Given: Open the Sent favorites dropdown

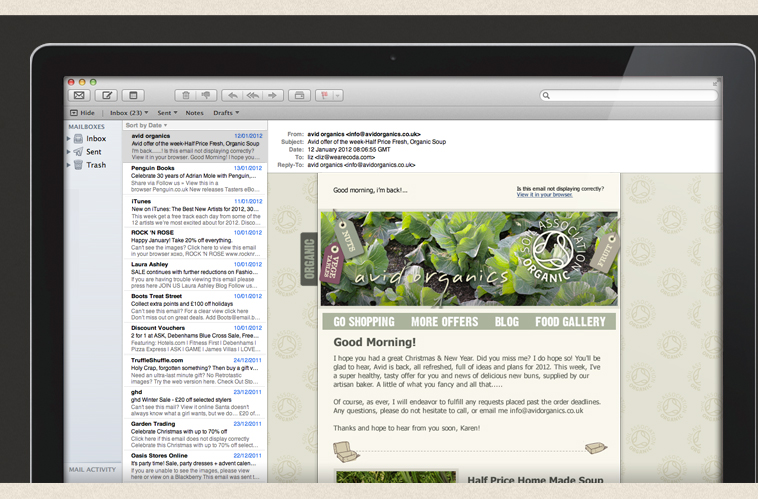Looking at the screenshot, I should [x=167, y=113].
